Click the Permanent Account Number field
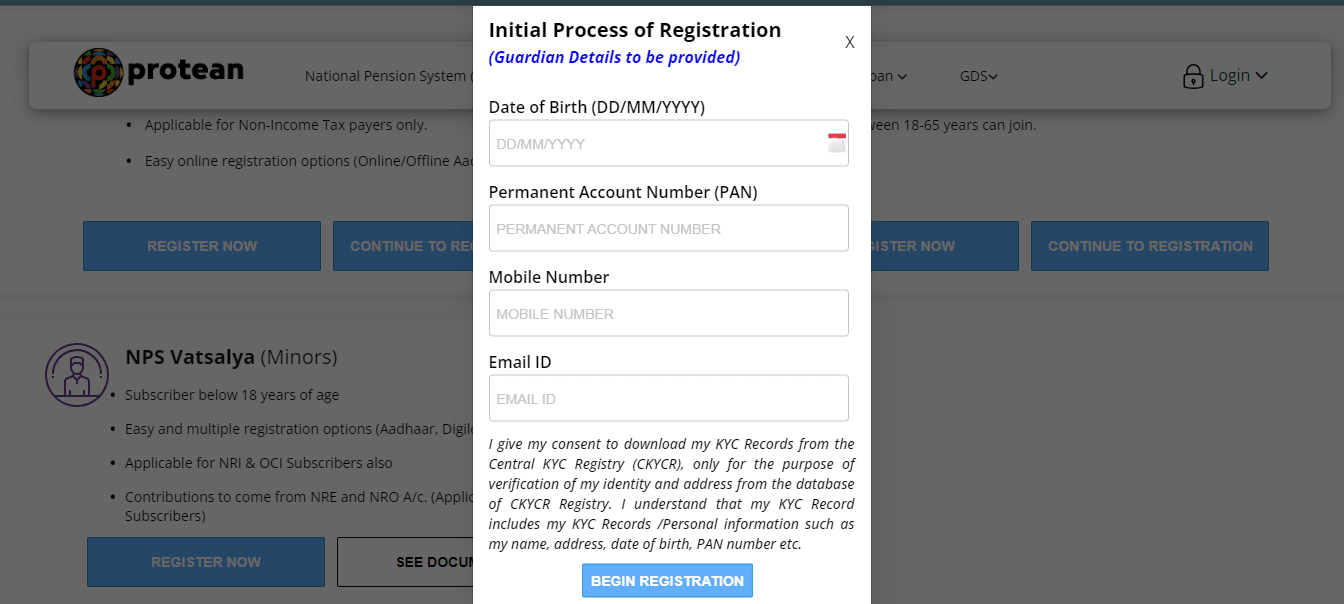This screenshot has height=604, width=1344. pos(668,227)
